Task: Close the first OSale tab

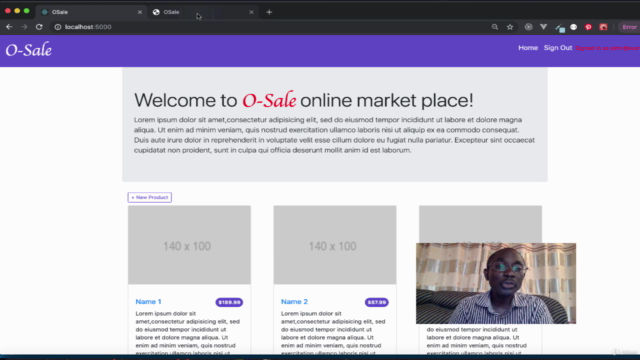Action: pos(140,12)
